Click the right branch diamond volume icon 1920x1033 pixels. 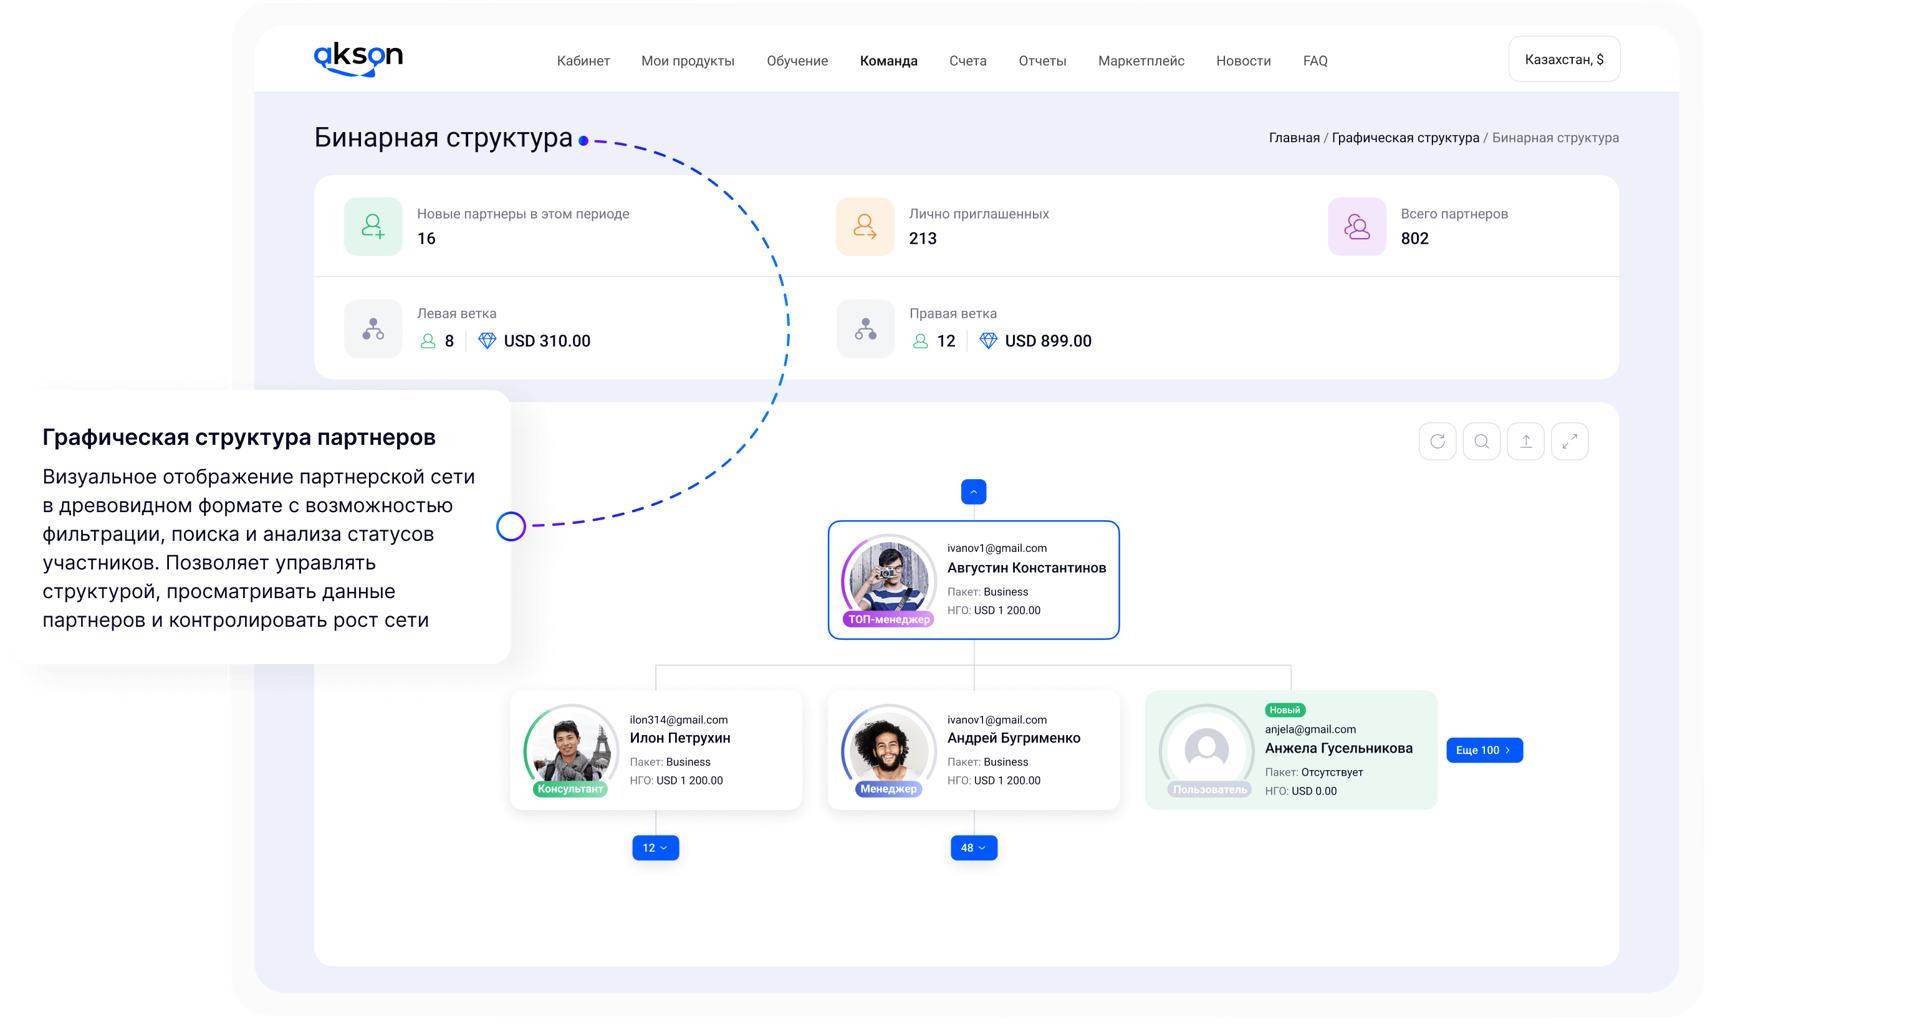[x=988, y=341]
